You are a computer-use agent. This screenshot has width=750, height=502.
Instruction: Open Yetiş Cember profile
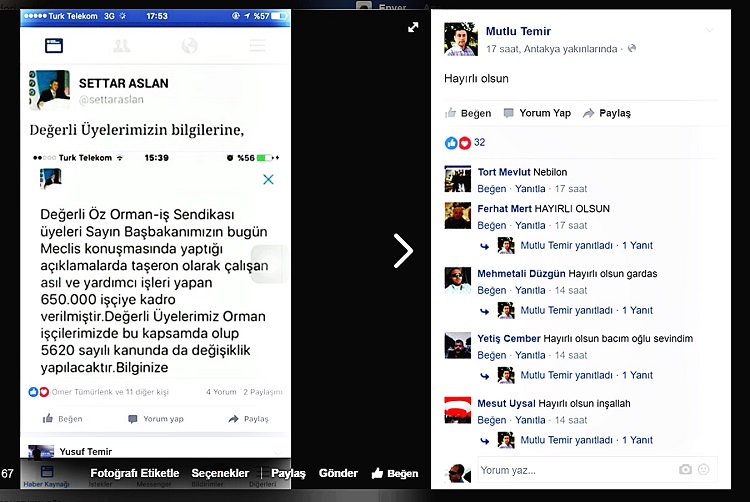[x=509, y=339]
